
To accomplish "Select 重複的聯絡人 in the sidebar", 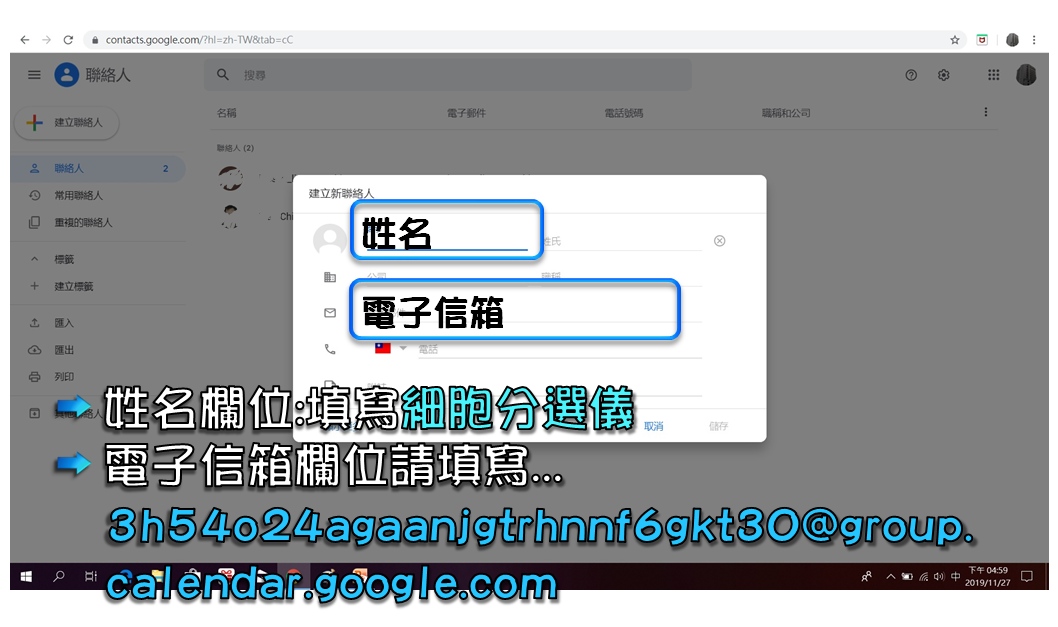I will tap(83, 223).
